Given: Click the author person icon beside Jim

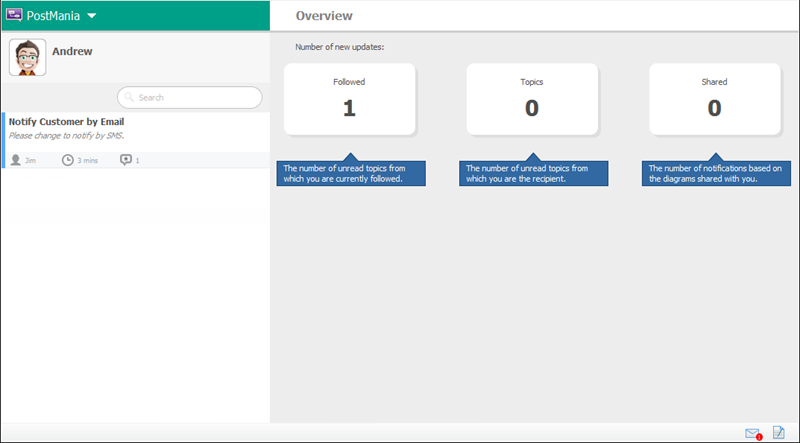Looking at the screenshot, I should tap(15, 160).
